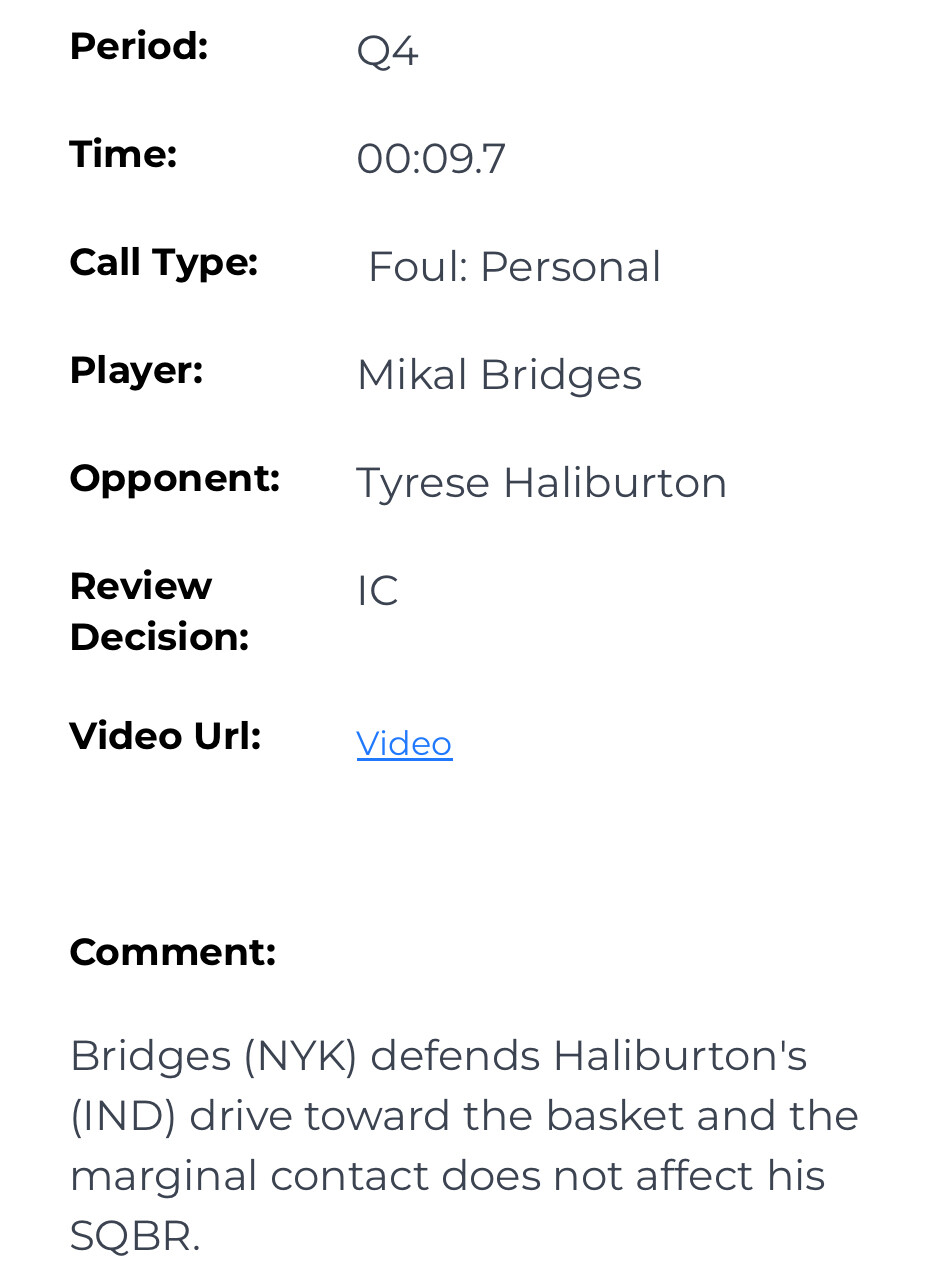Select the Foul: Personal text
931x1273 pixels.
tap(514, 267)
